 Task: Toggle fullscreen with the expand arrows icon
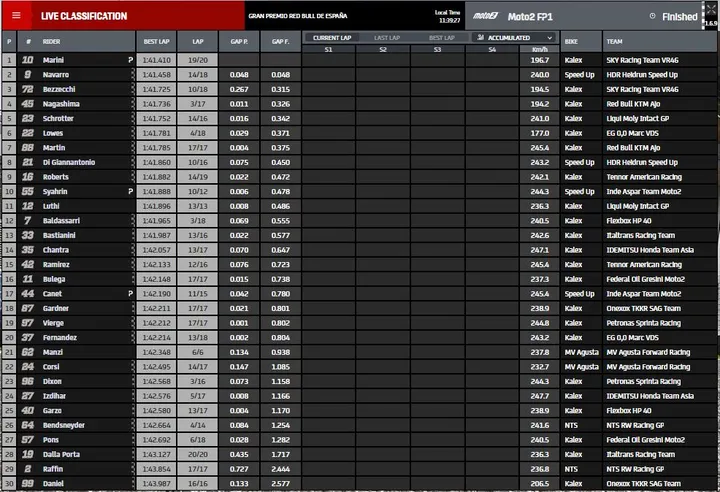tap(711, 10)
